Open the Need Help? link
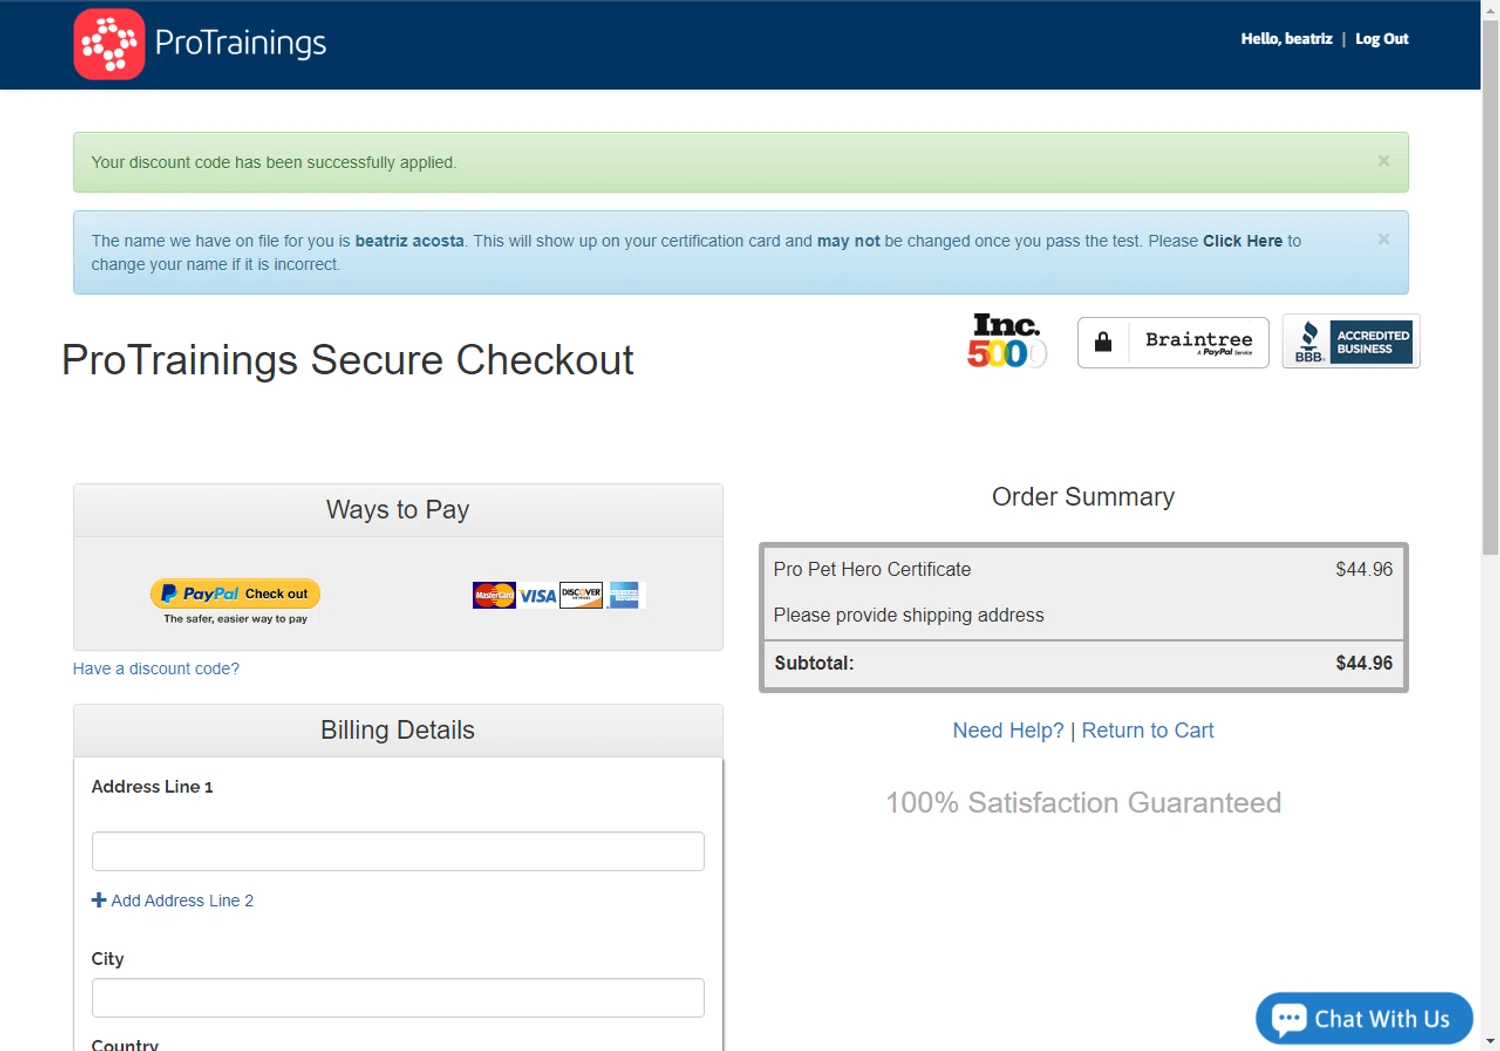This screenshot has width=1500, height=1051. 1008,730
